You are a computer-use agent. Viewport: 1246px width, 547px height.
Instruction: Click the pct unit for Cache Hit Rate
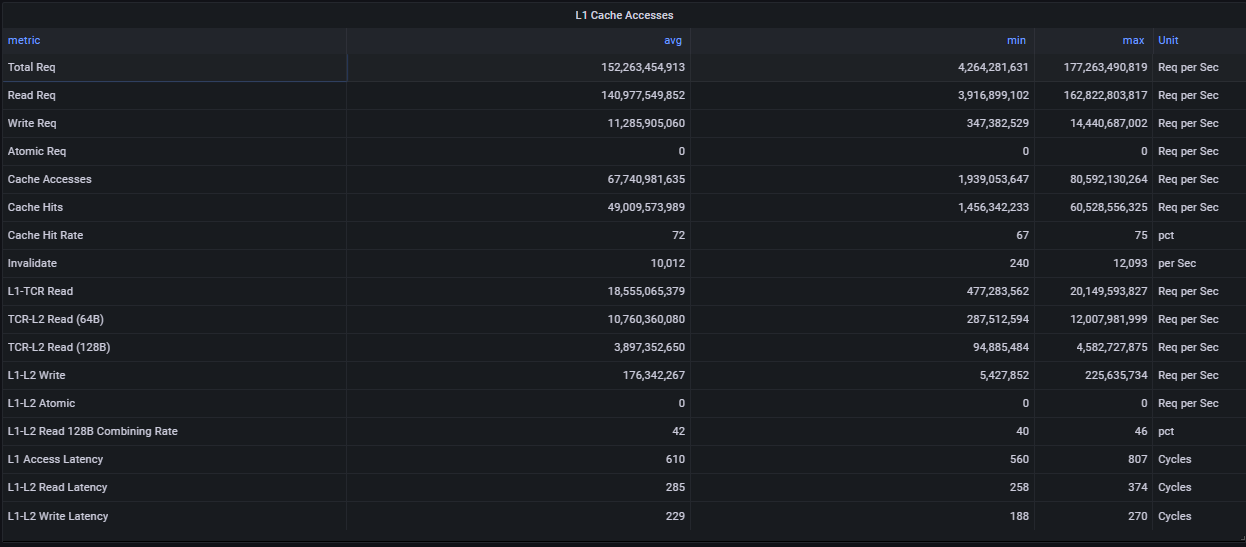pos(1166,235)
